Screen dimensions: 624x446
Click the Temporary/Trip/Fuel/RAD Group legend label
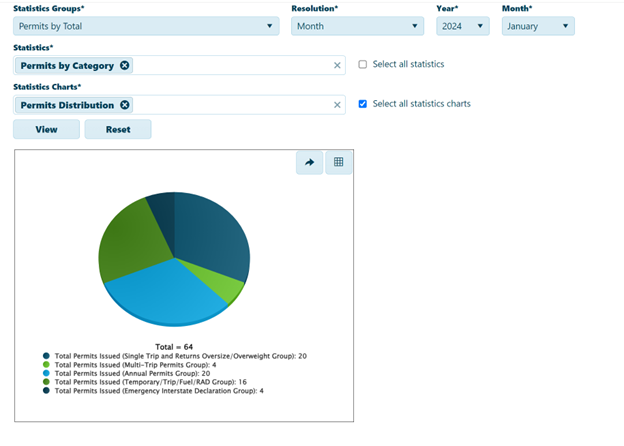coord(150,382)
